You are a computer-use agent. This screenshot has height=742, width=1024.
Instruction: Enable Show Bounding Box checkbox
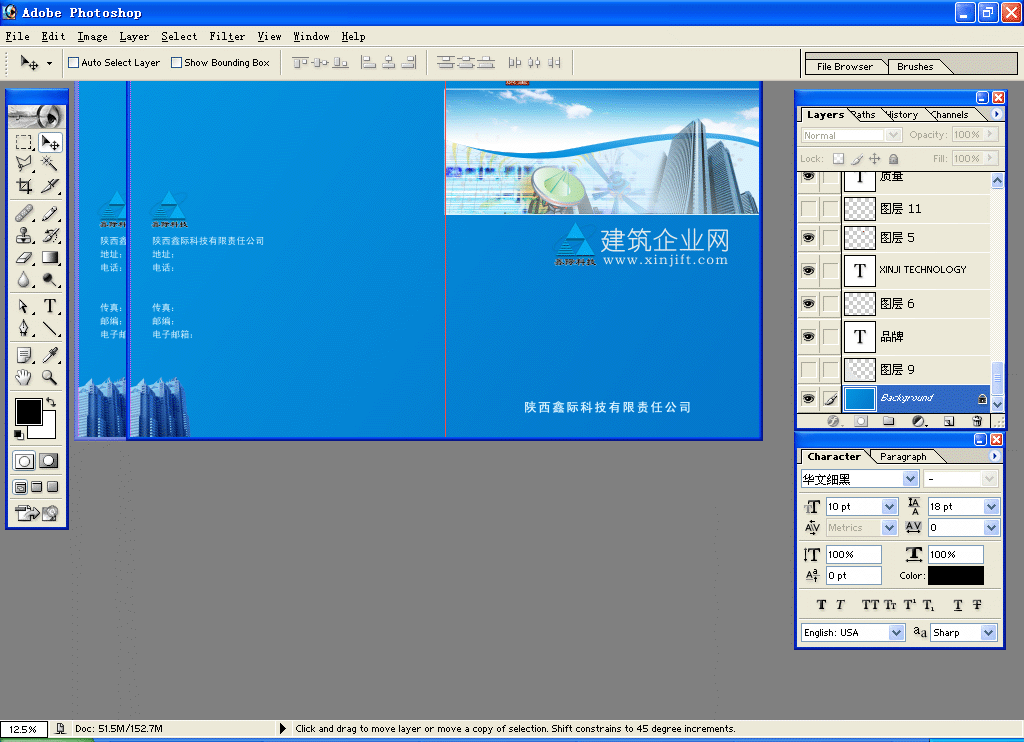click(176, 63)
